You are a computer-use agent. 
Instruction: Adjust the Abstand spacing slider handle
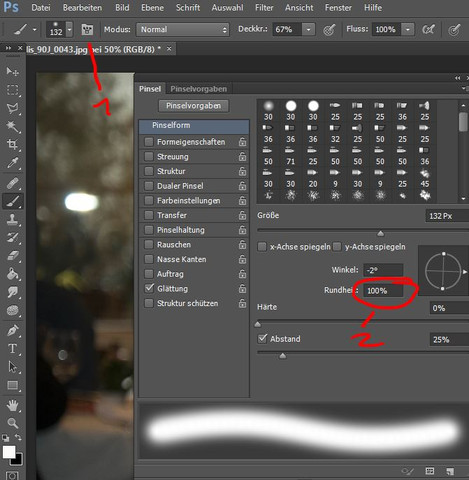(x=283, y=356)
